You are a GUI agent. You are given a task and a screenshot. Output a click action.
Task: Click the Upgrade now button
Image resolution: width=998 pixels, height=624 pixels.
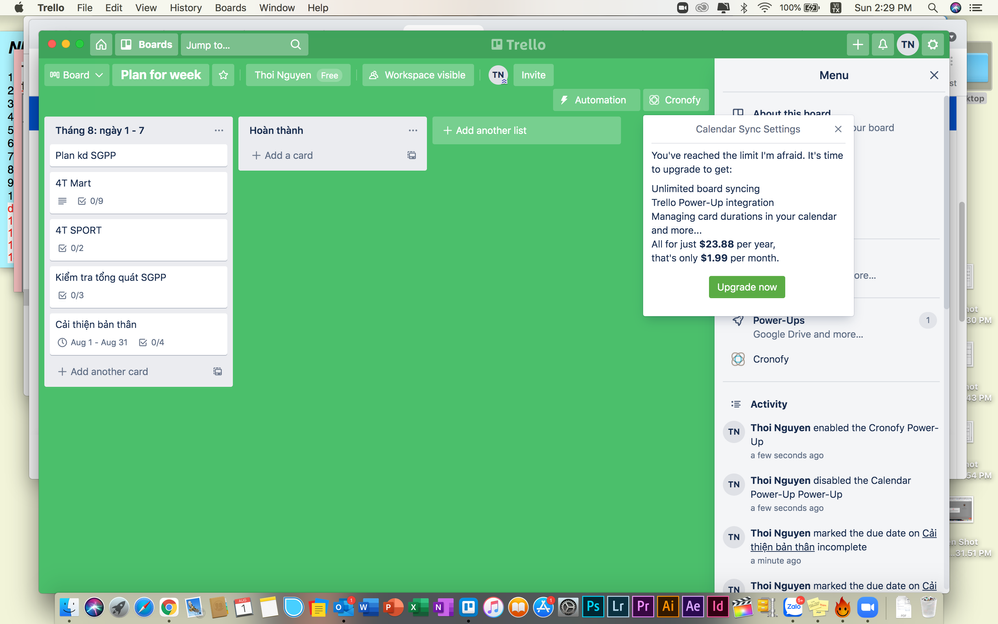(x=747, y=287)
